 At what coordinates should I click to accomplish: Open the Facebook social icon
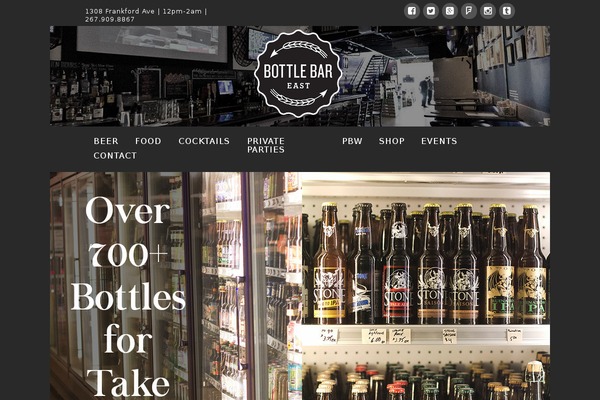click(x=412, y=11)
